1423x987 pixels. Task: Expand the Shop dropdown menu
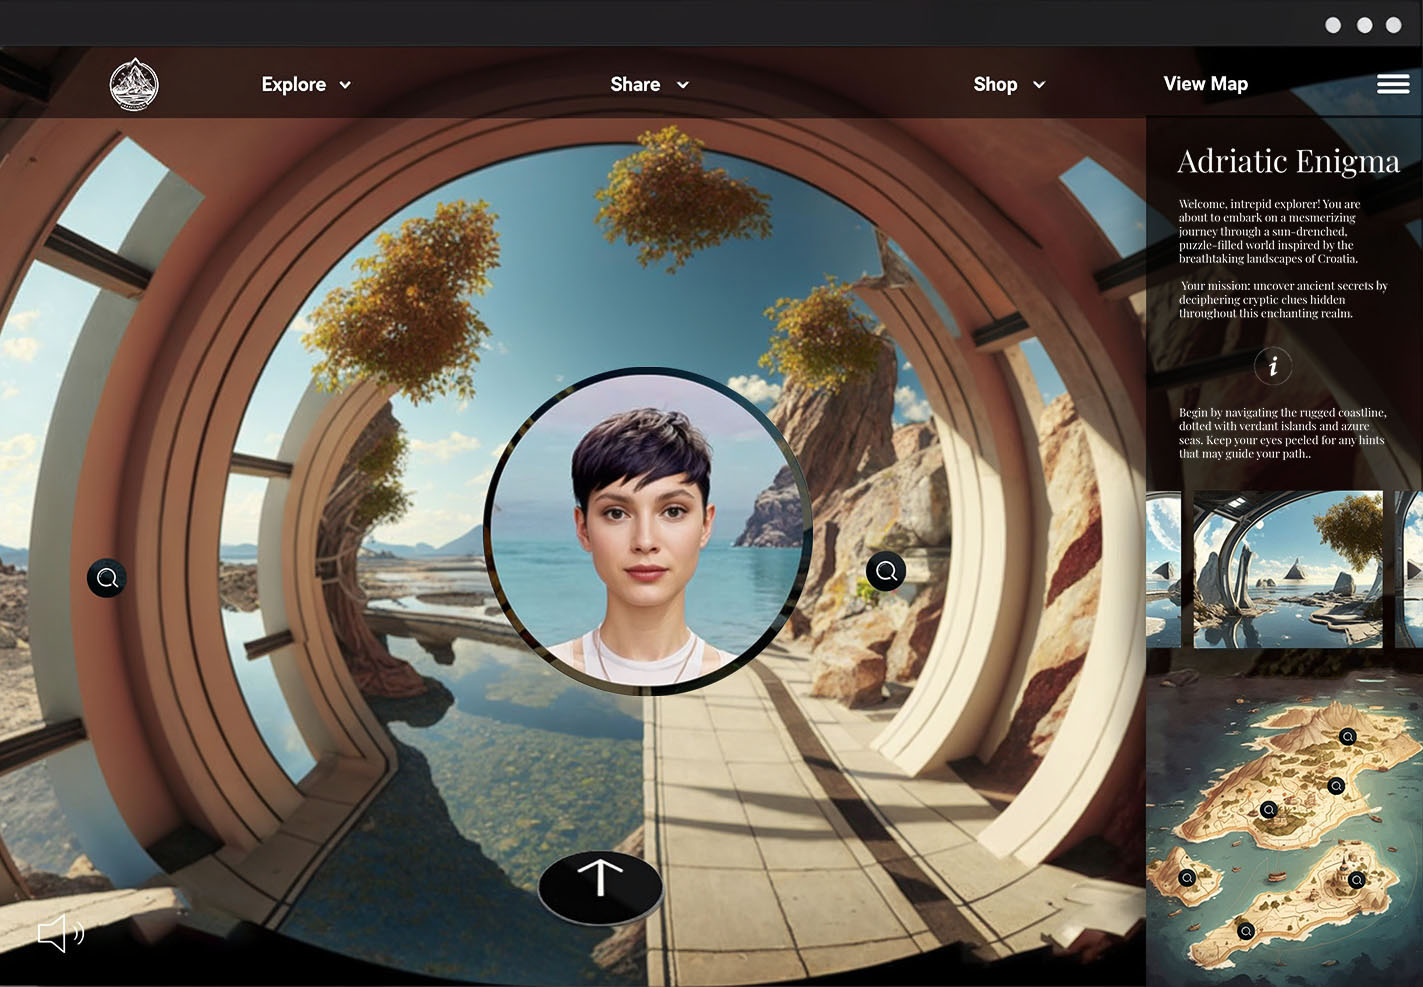click(1009, 85)
